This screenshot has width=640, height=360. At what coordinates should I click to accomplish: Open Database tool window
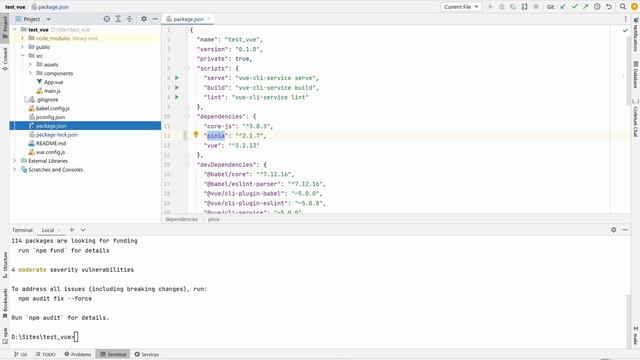pos(636,75)
